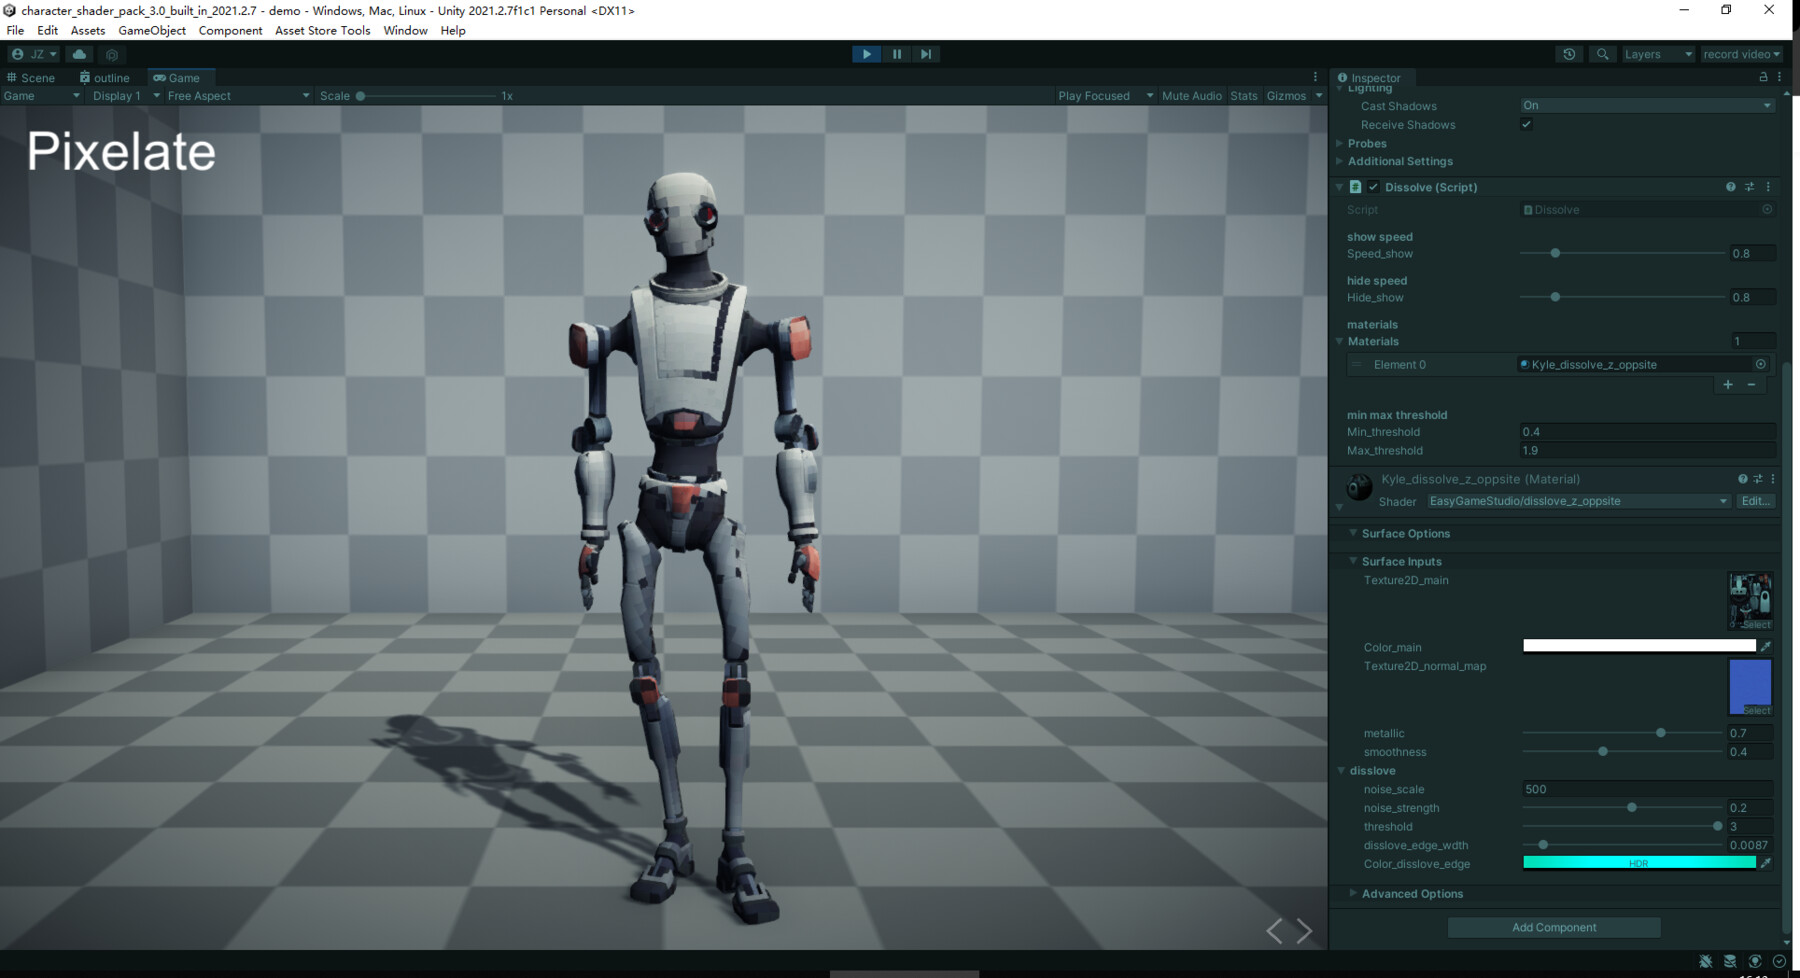Open the version history icon on the toolbar

coord(1569,54)
